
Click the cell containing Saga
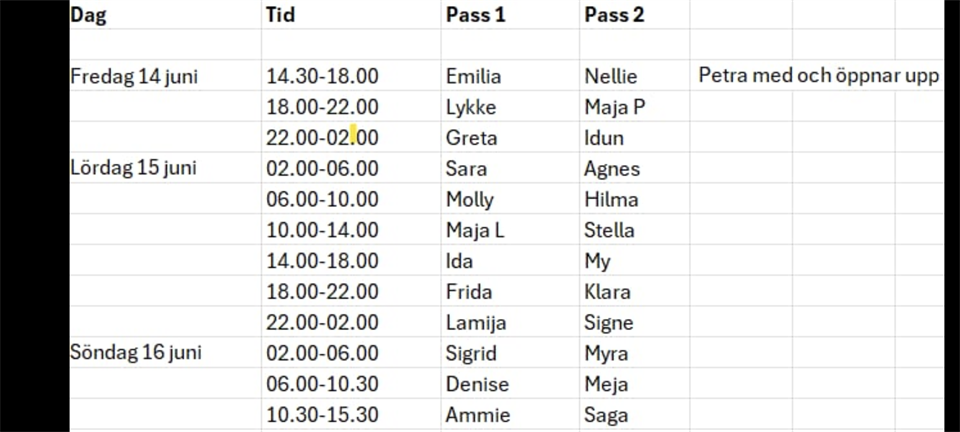coord(606,415)
